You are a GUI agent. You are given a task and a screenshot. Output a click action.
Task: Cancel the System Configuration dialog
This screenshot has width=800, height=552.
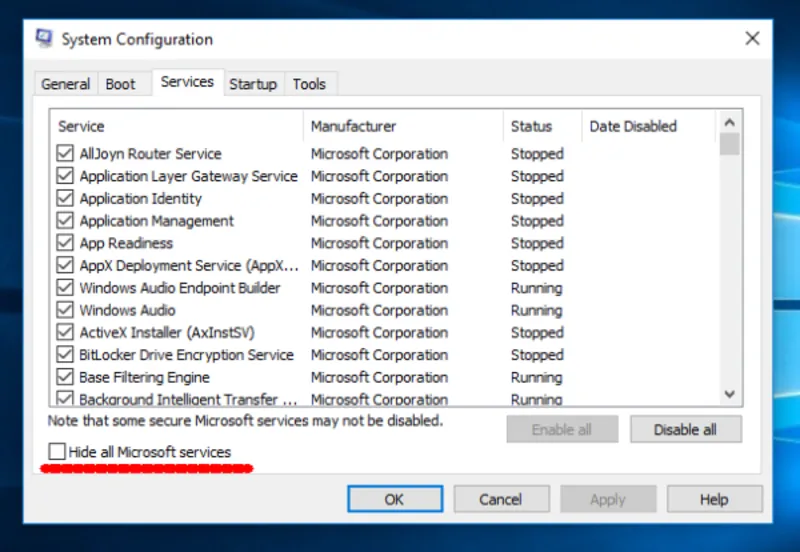[501, 499]
